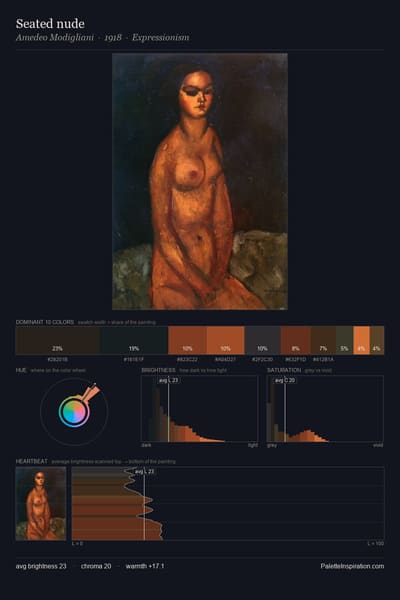Click the small heartbeat painting thumbnail
The height and width of the screenshot is (600, 400).
coord(41,503)
